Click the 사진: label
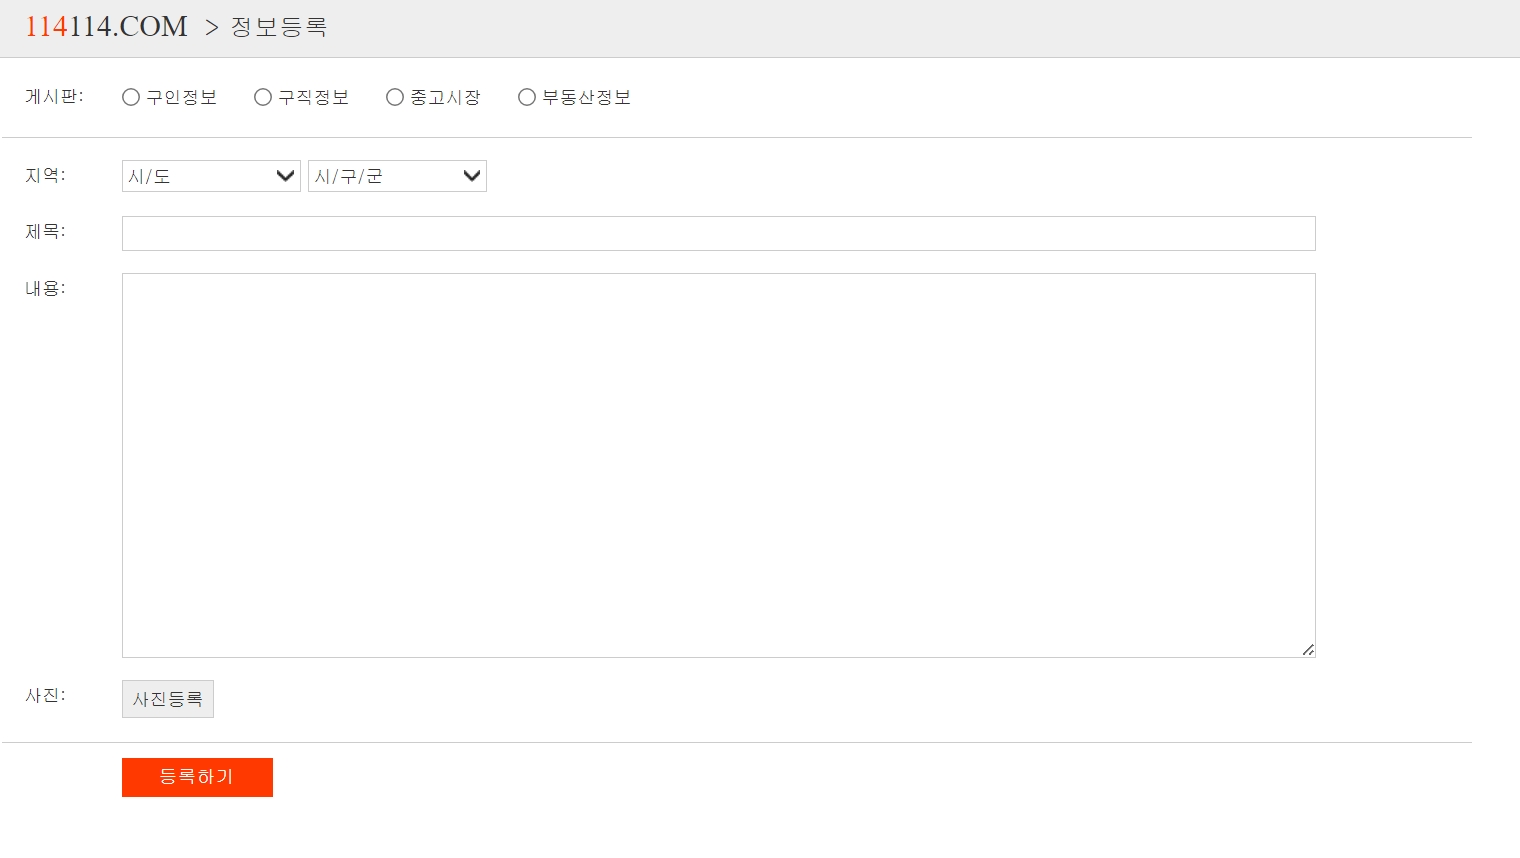Screen dimensions: 1520x858 [45, 695]
